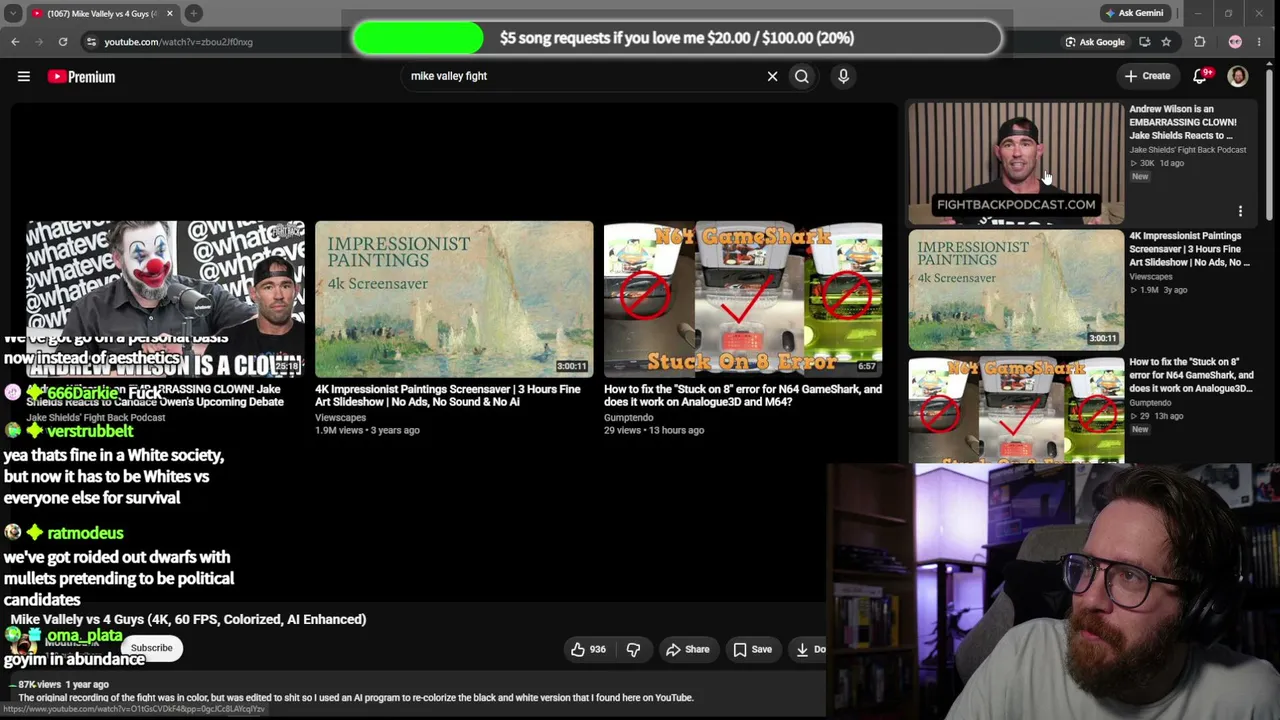Click the 'Mike Vallely vs 4 Guys' video title
This screenshot has width=1280, height=720.
pyautogui.click(x=188, y=619)
